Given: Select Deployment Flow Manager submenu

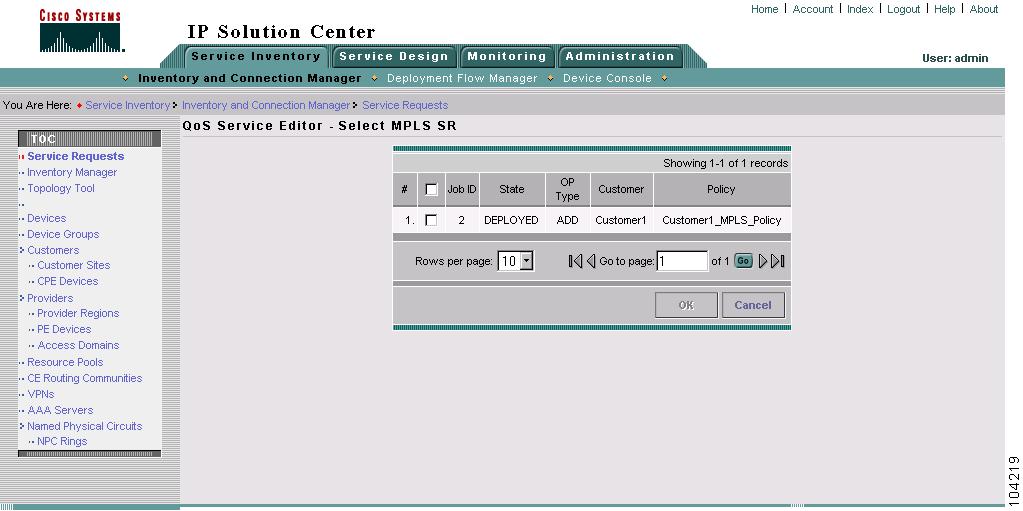Looking at the screenshot, I should tap(462, 78).
